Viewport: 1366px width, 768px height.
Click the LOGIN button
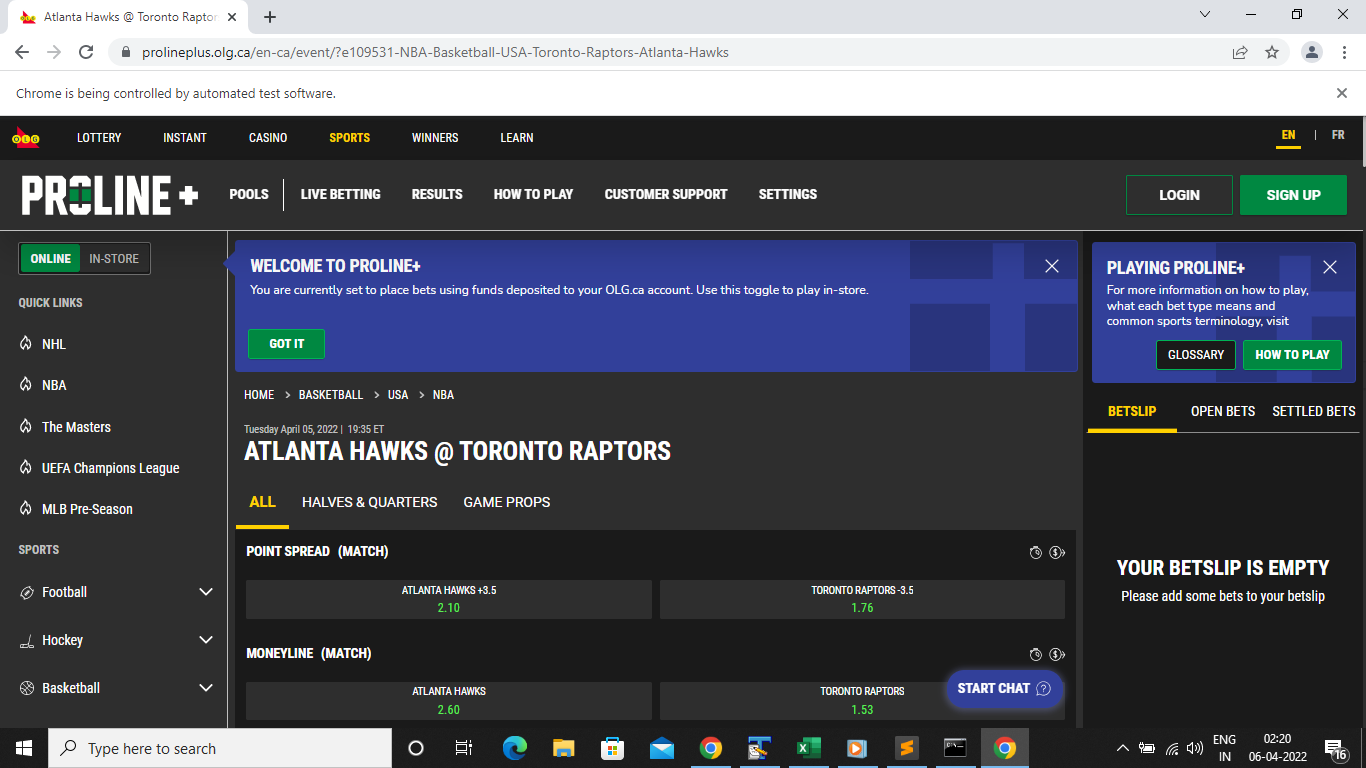click(1180, 195)
